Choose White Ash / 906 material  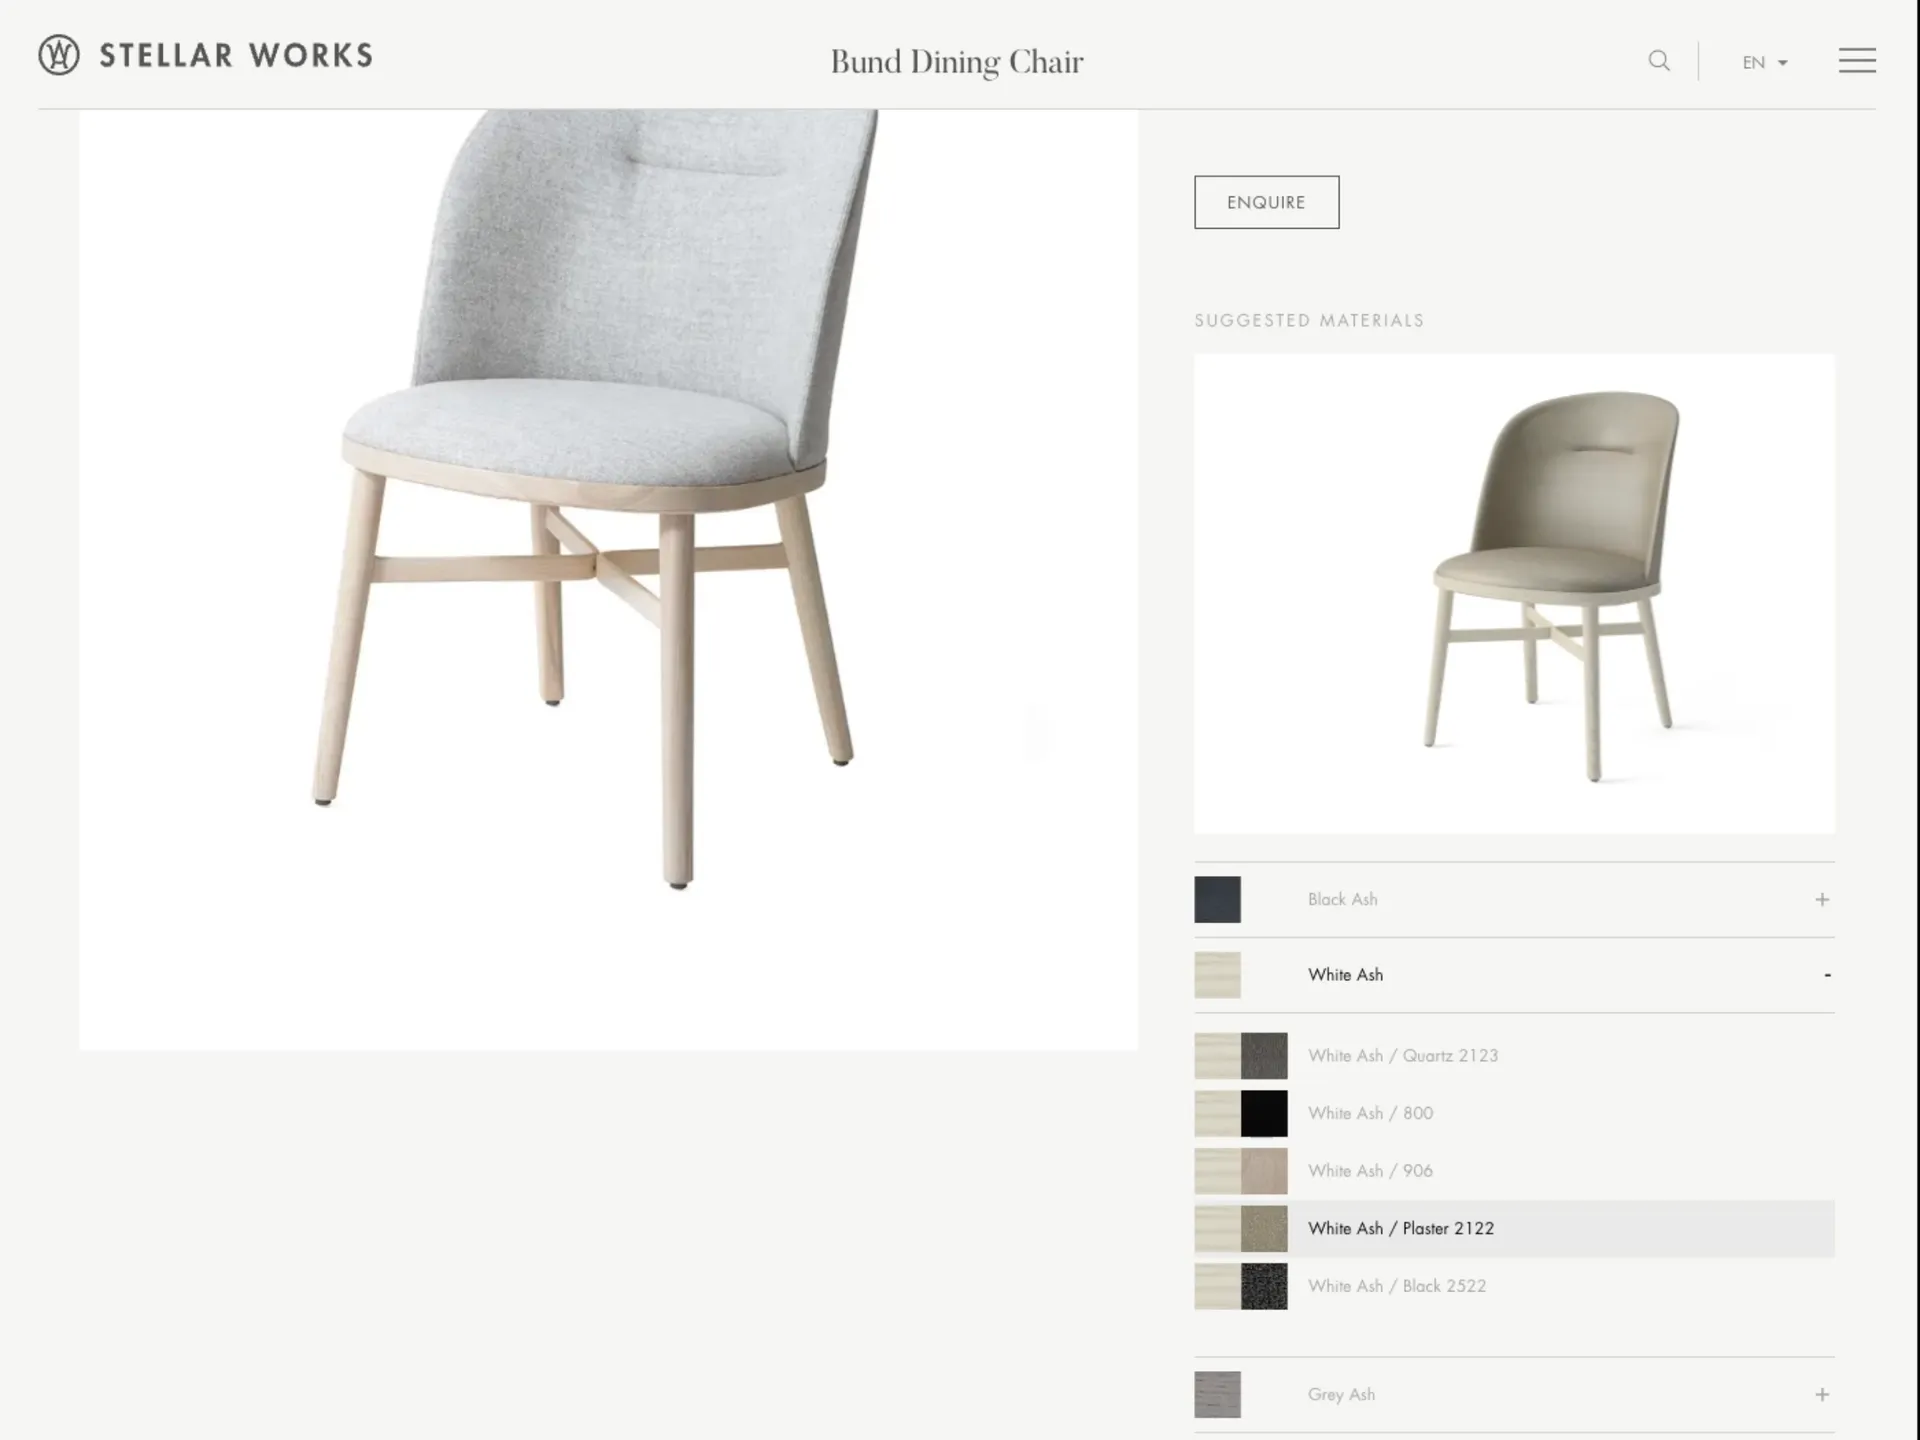pyautogui.click(x=1514, y=1171)
